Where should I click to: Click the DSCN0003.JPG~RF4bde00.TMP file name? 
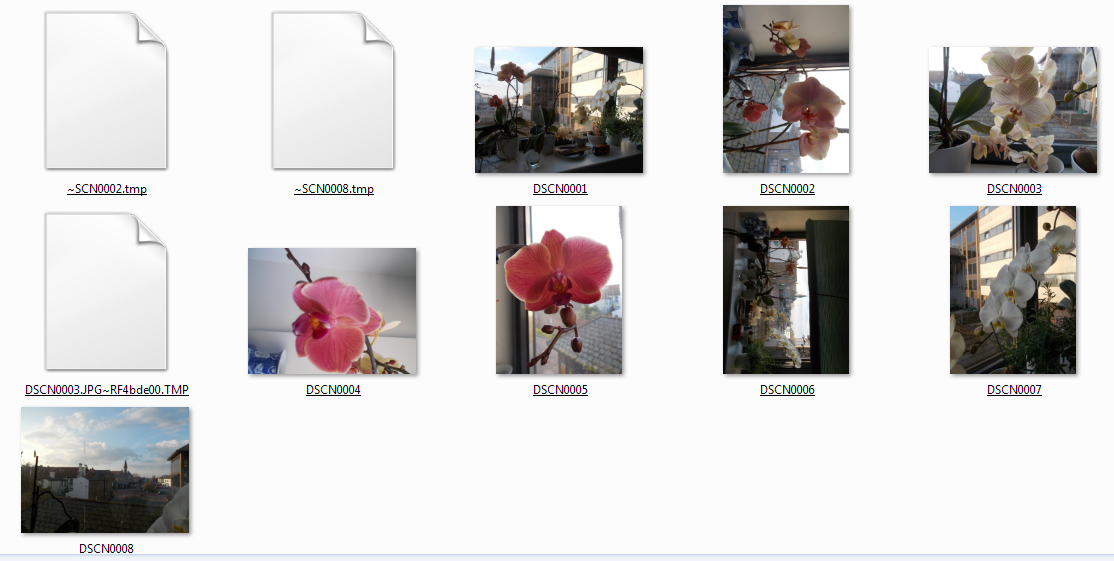click(x=107, y=390)
